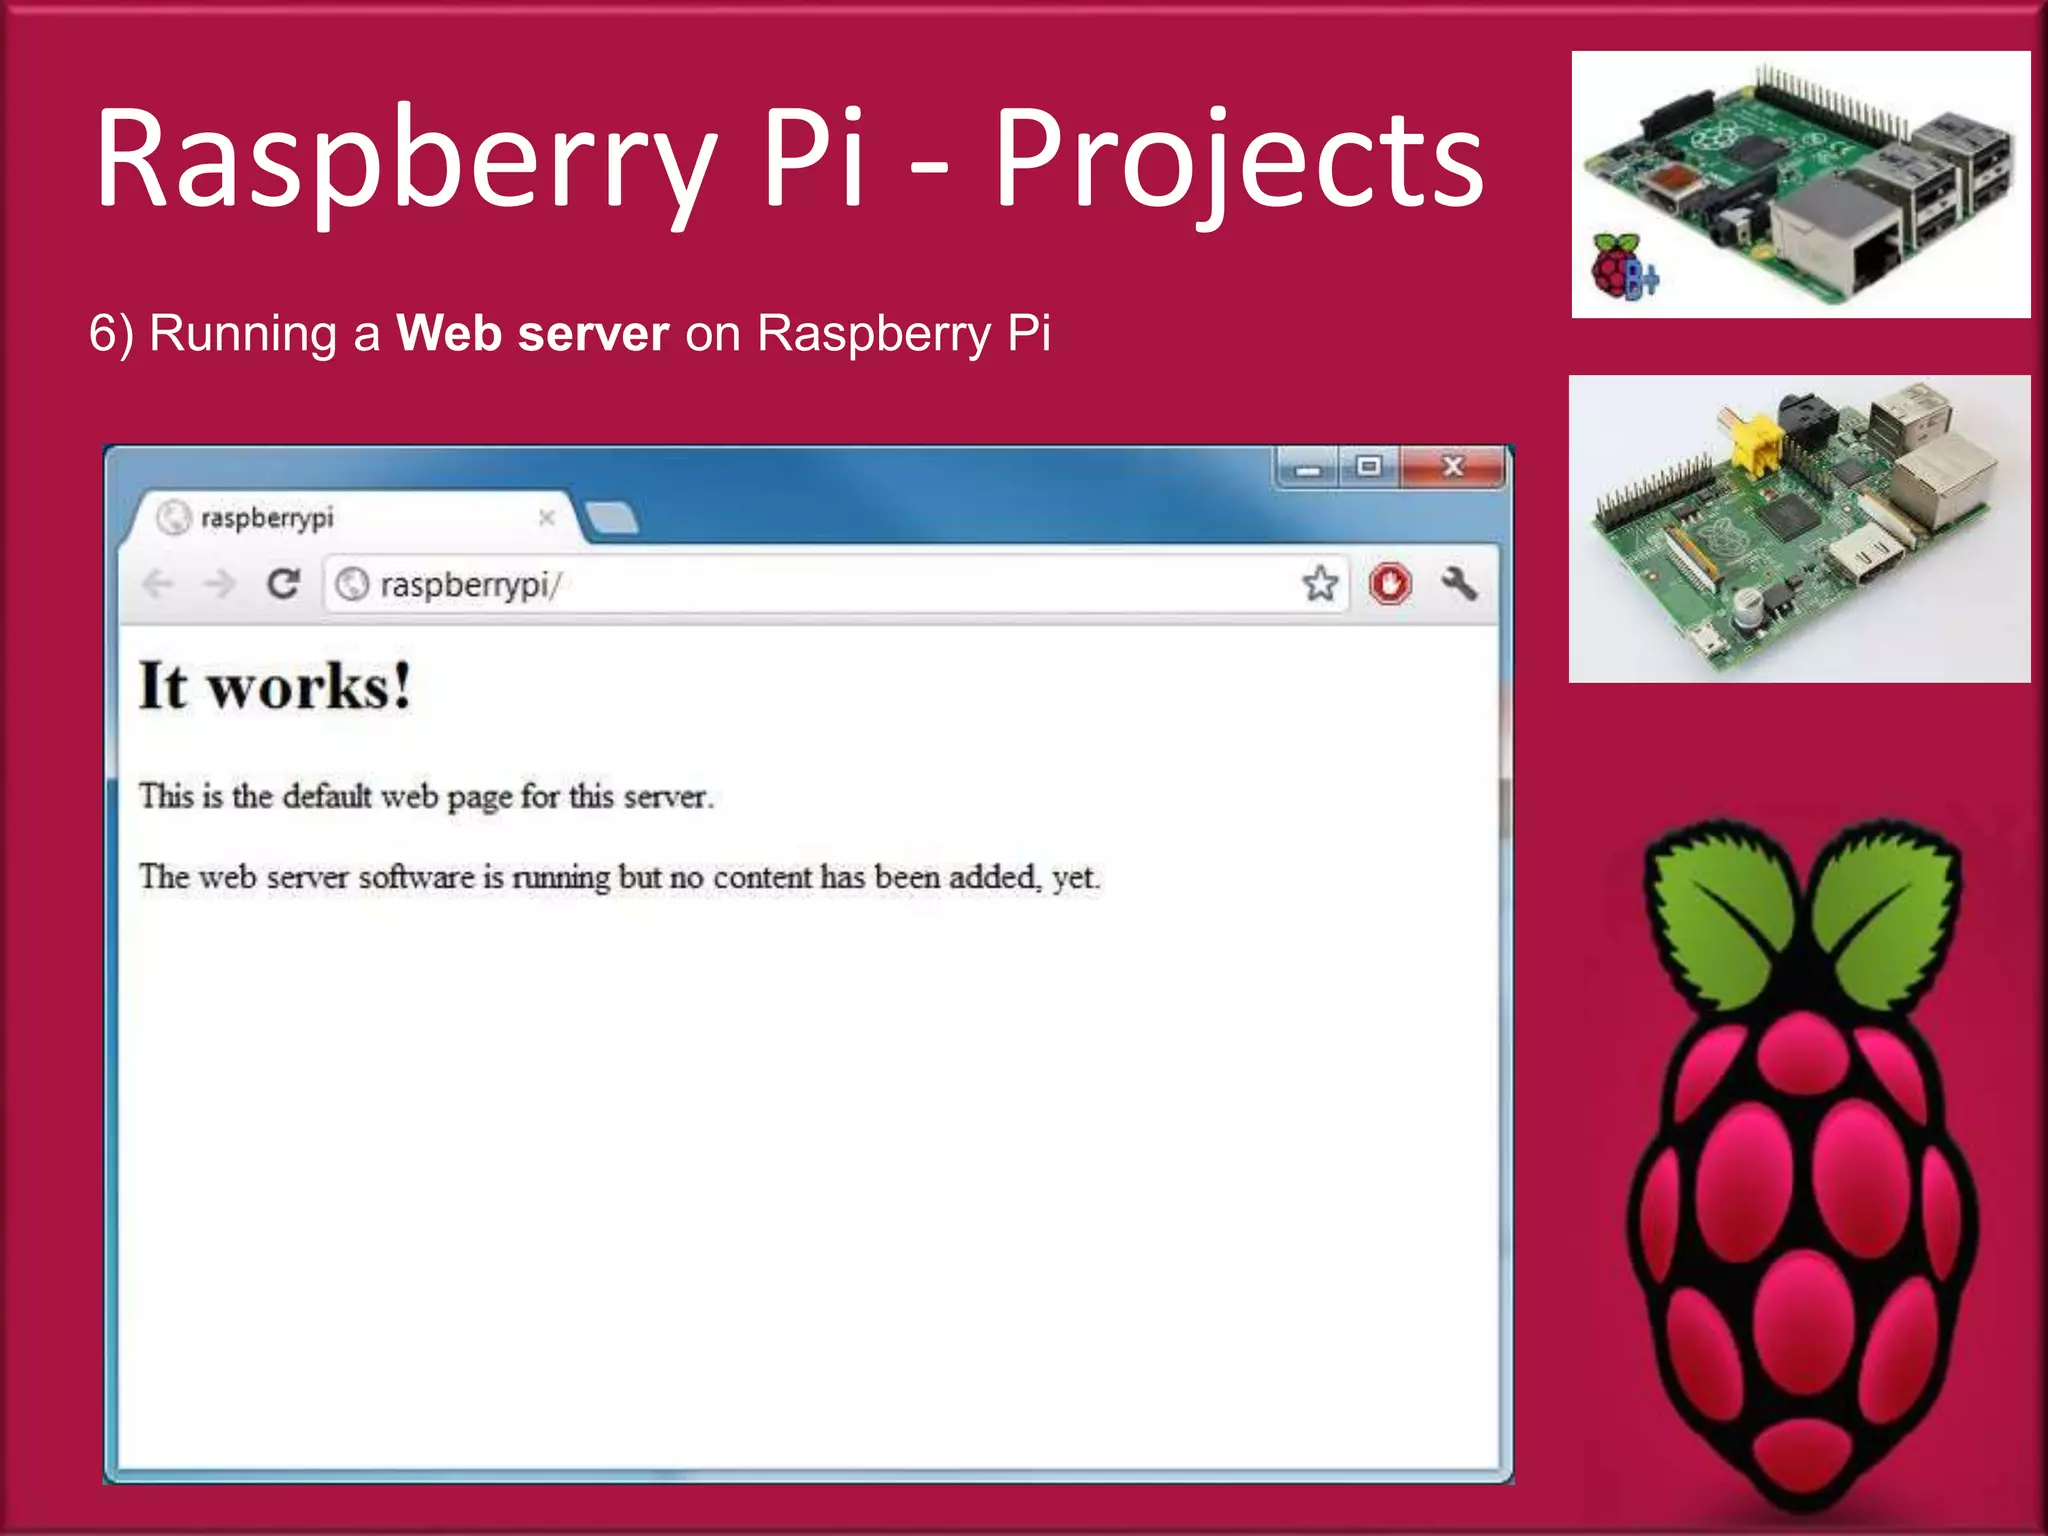
Task: Open the wrench settings menu
Action: tap(1459, 583)
